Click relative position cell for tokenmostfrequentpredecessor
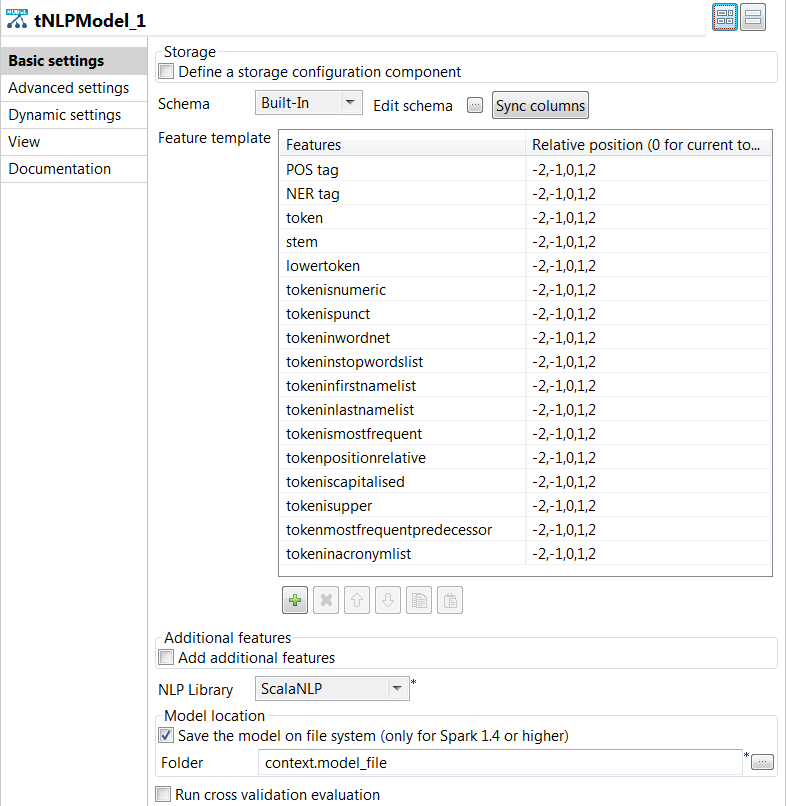 (648, 529)
